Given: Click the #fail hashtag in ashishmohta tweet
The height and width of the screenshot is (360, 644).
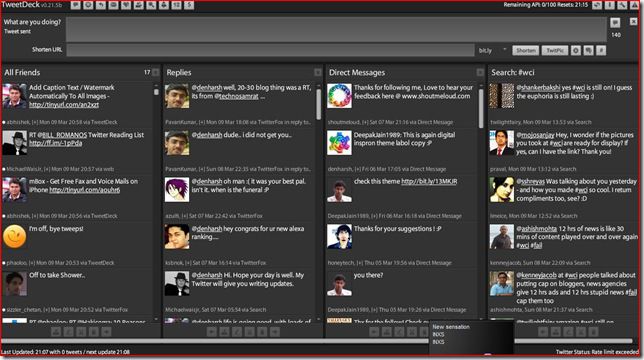Looking at the screenshot, I should coord(536,245).
